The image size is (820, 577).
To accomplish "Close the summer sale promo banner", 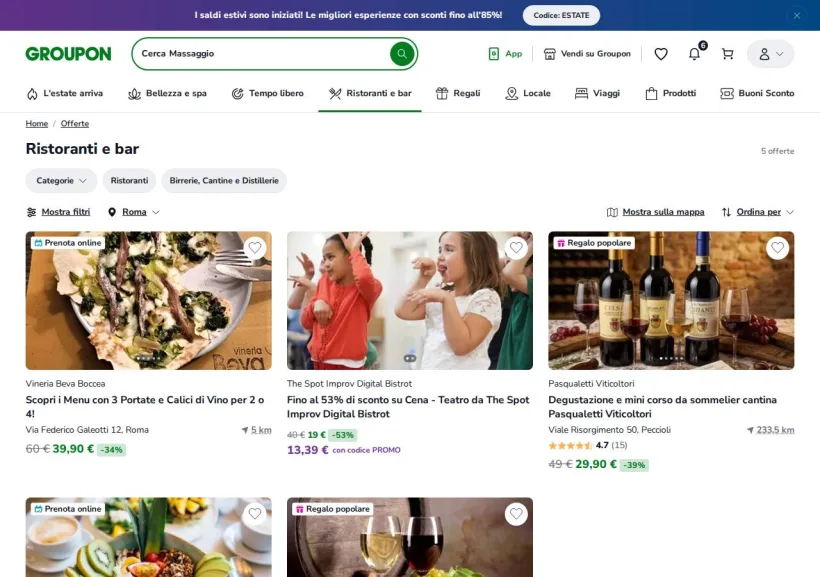I will point(796,15).
